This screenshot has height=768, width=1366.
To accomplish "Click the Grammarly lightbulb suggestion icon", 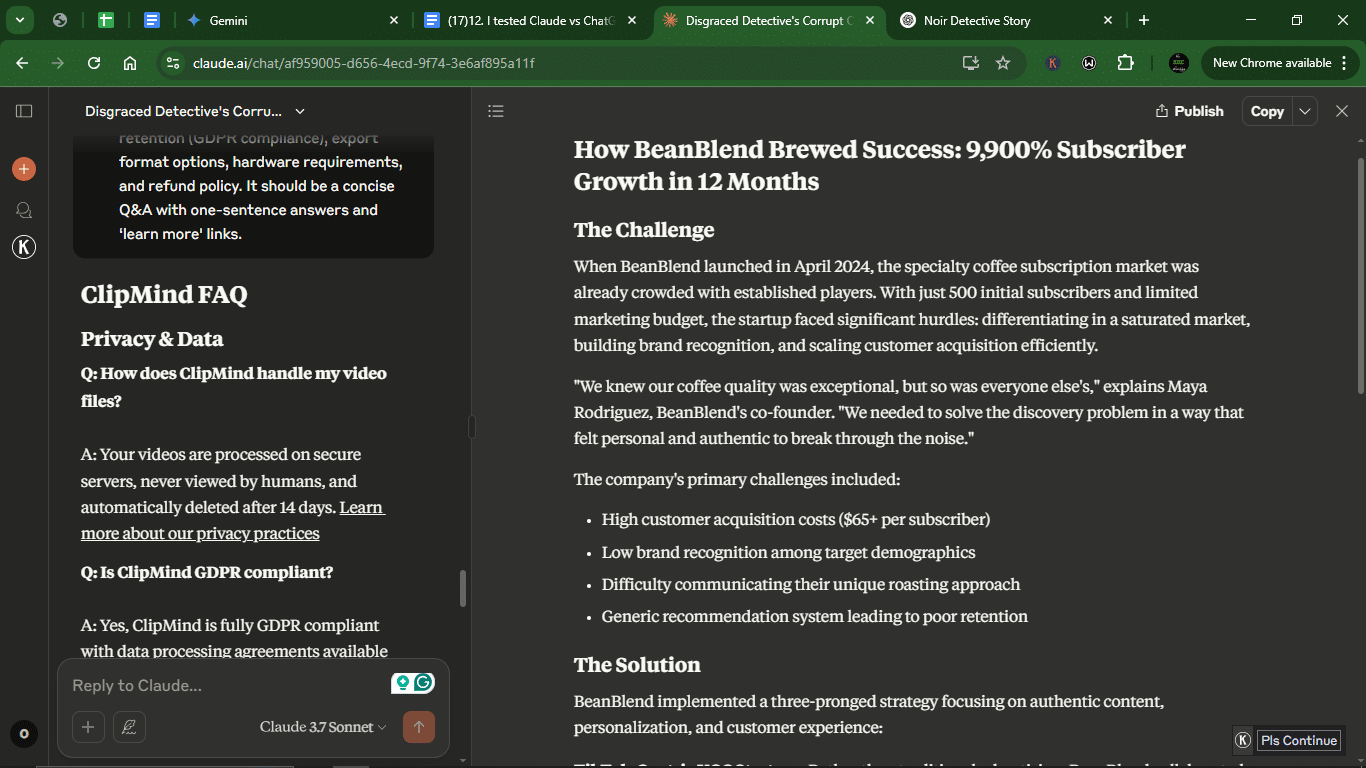I will (x=403, y=683).
